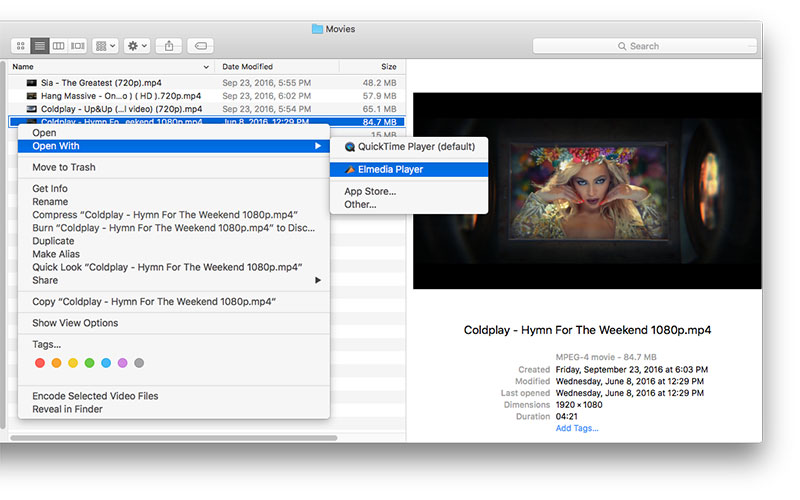Choose Duplicate from context menu
Image resolution: width=800 pixels, height=500 pixels.
tap(173, 241)
